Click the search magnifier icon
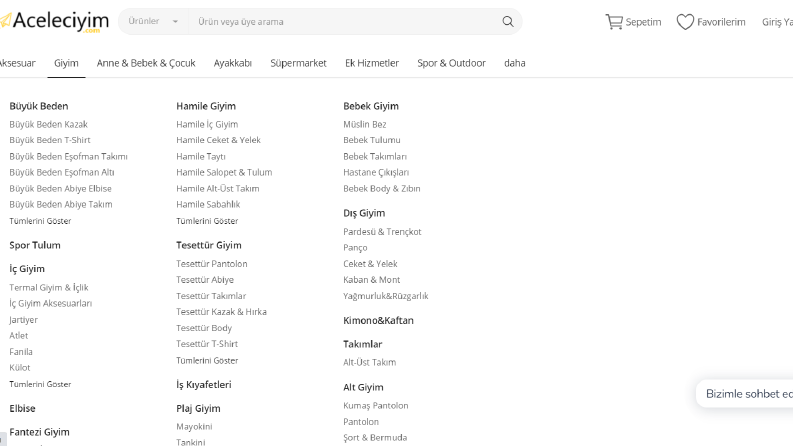The image size is (793, 446). 508,22
